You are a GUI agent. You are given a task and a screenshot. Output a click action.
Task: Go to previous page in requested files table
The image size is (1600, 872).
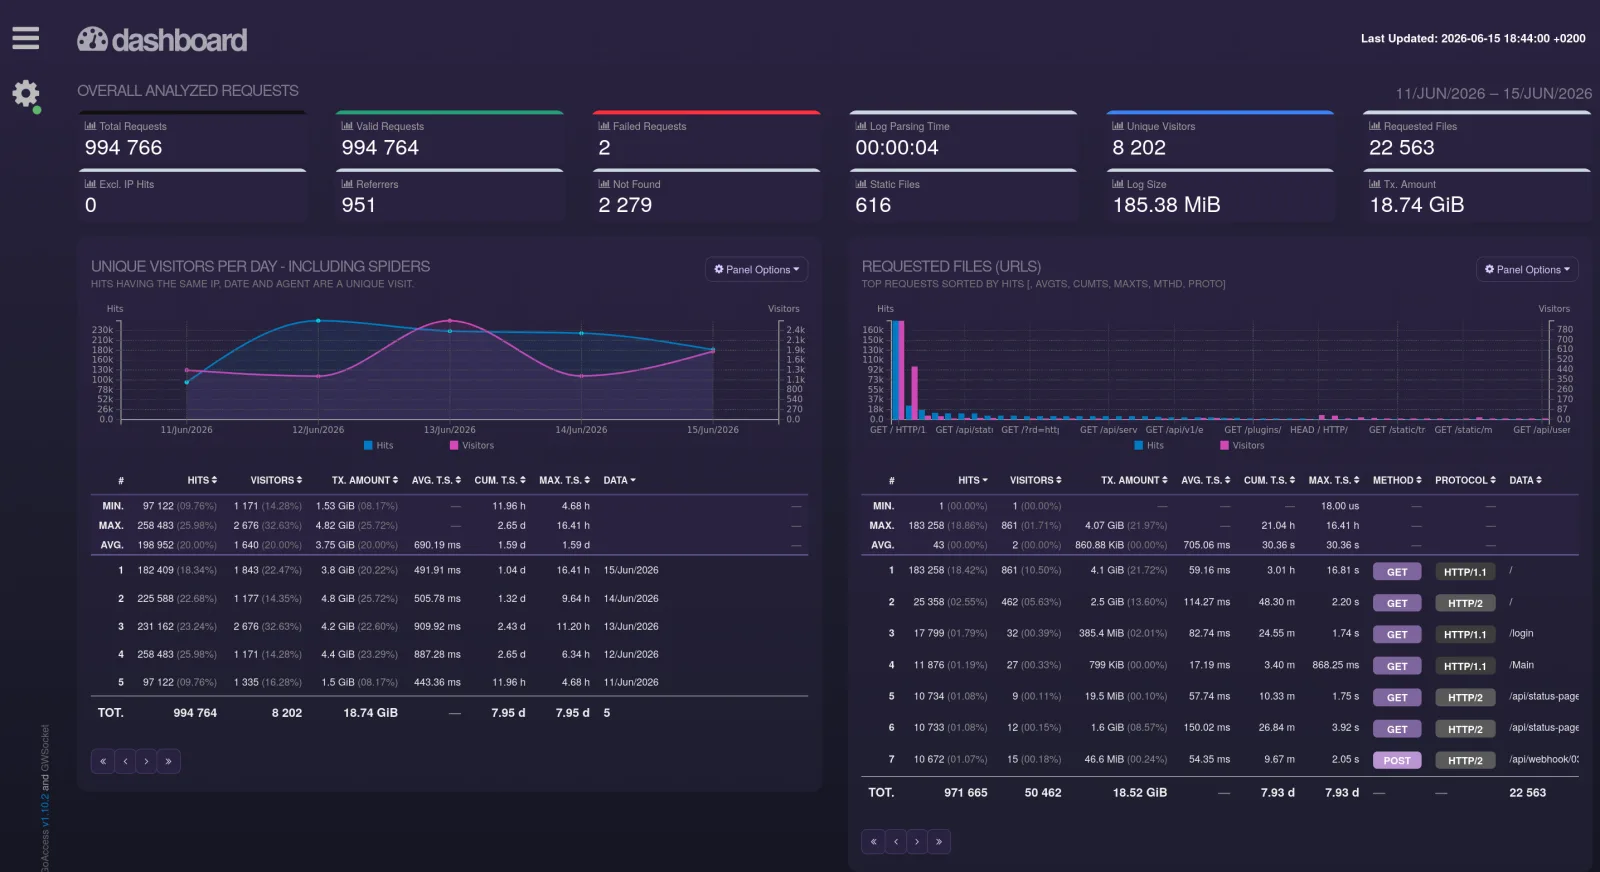pos(895,841)
